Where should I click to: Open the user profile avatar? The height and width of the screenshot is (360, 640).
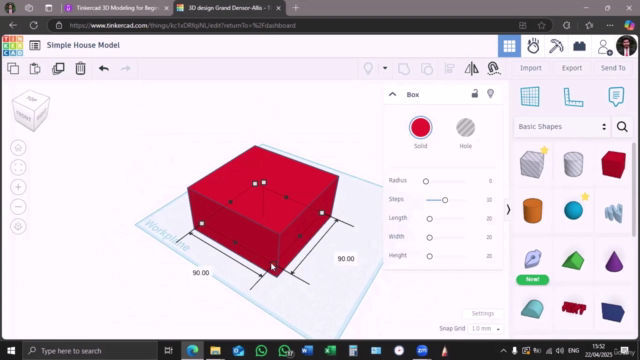[627, 45]
